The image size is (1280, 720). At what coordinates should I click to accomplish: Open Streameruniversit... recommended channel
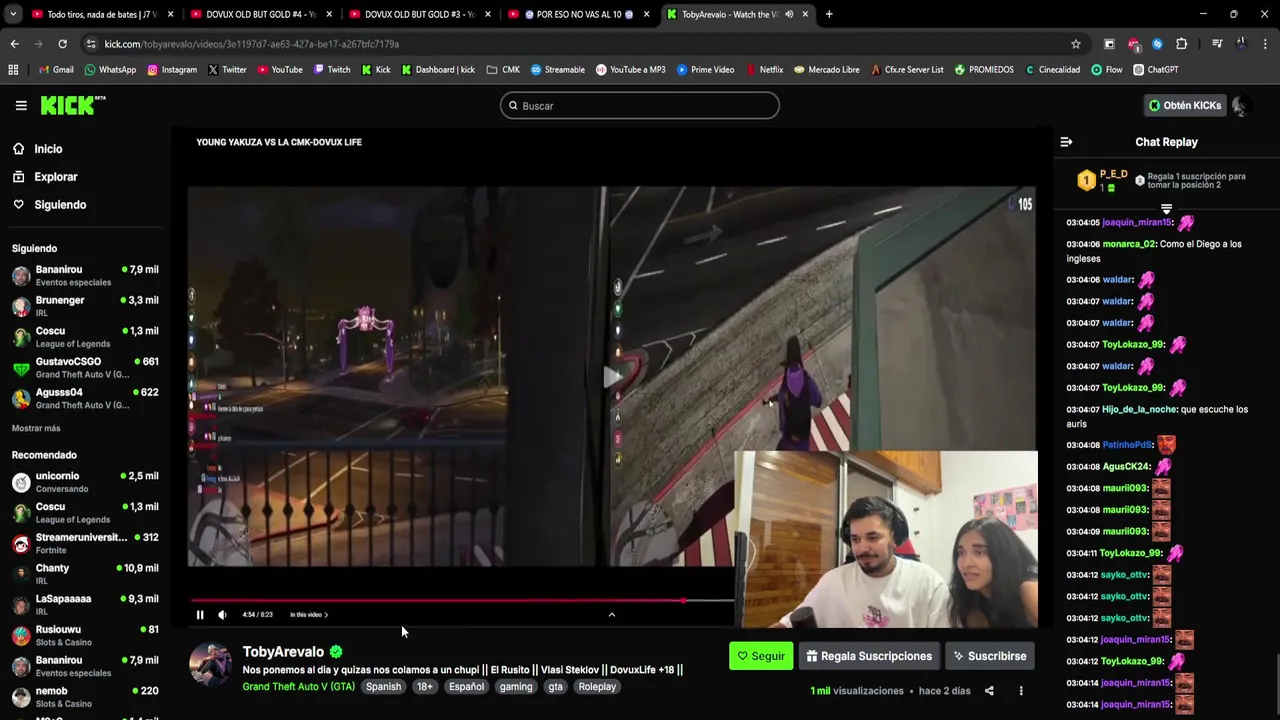(x=85, y=543)
